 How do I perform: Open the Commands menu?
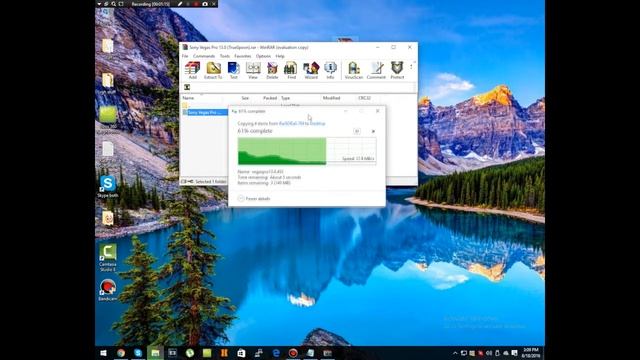coord(204,56)
